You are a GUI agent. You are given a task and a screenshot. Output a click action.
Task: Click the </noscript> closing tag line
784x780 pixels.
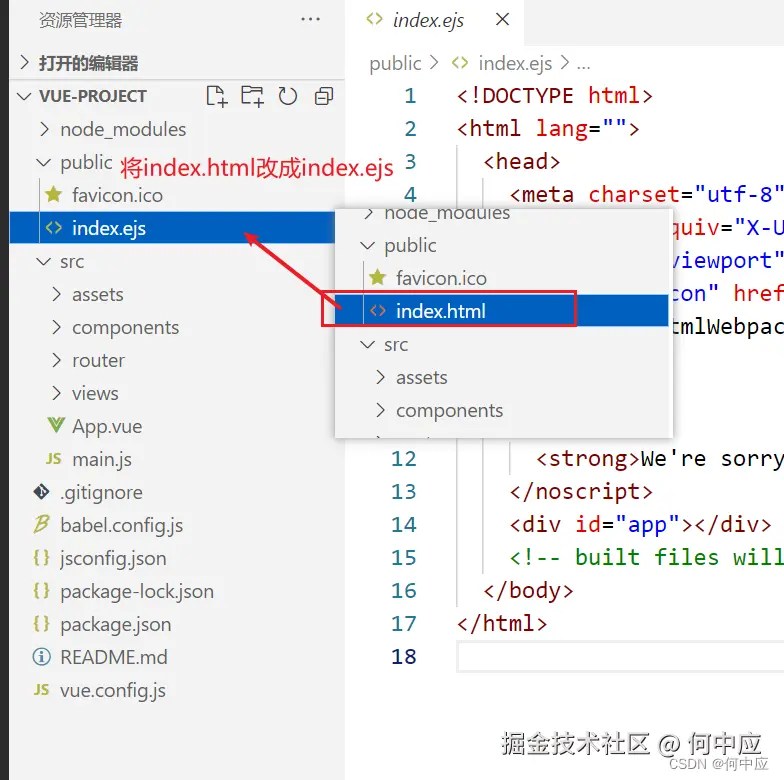click(581, 492)
